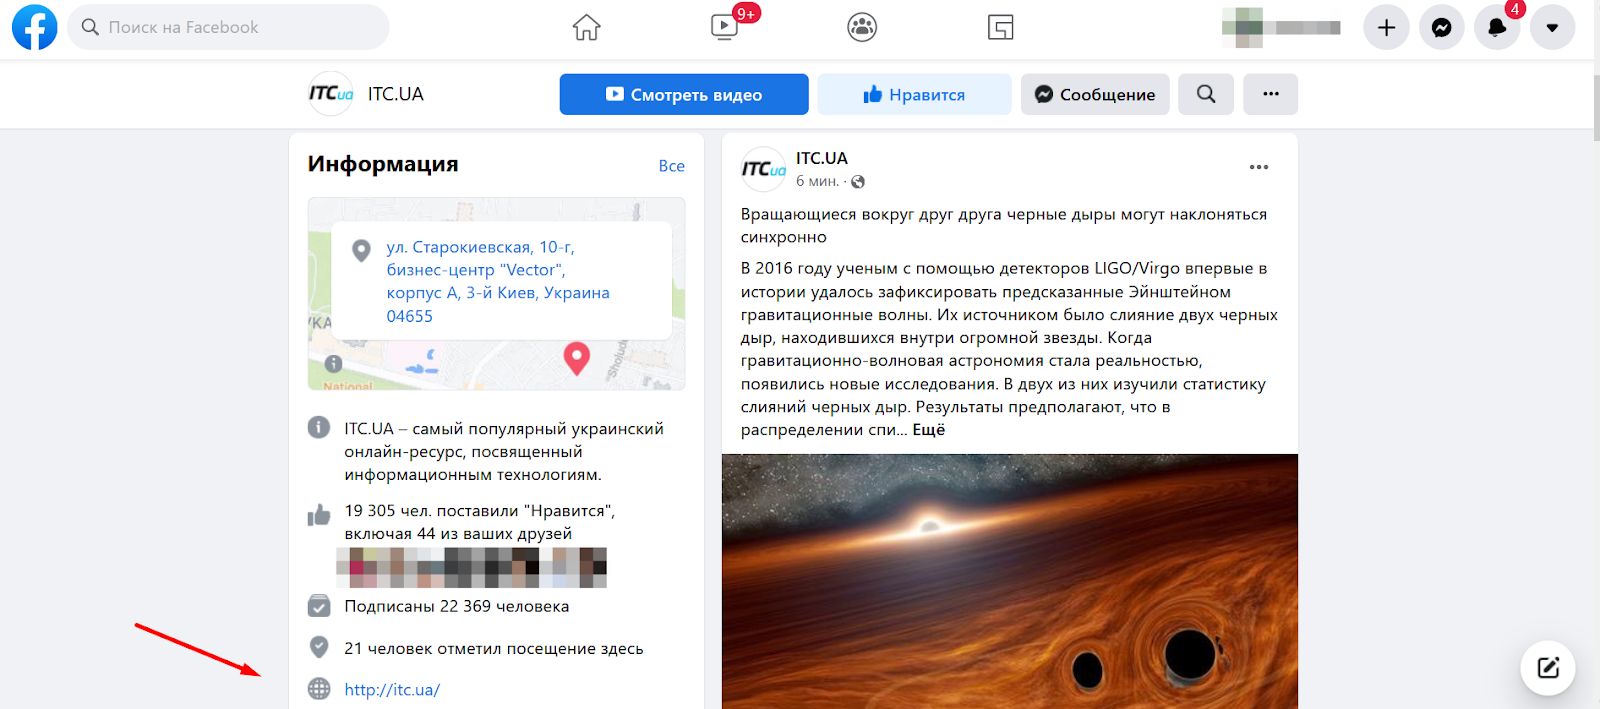Click the followers checkmark icon
This screenshot has width=1600, height=709.
[x=319, y=606]
